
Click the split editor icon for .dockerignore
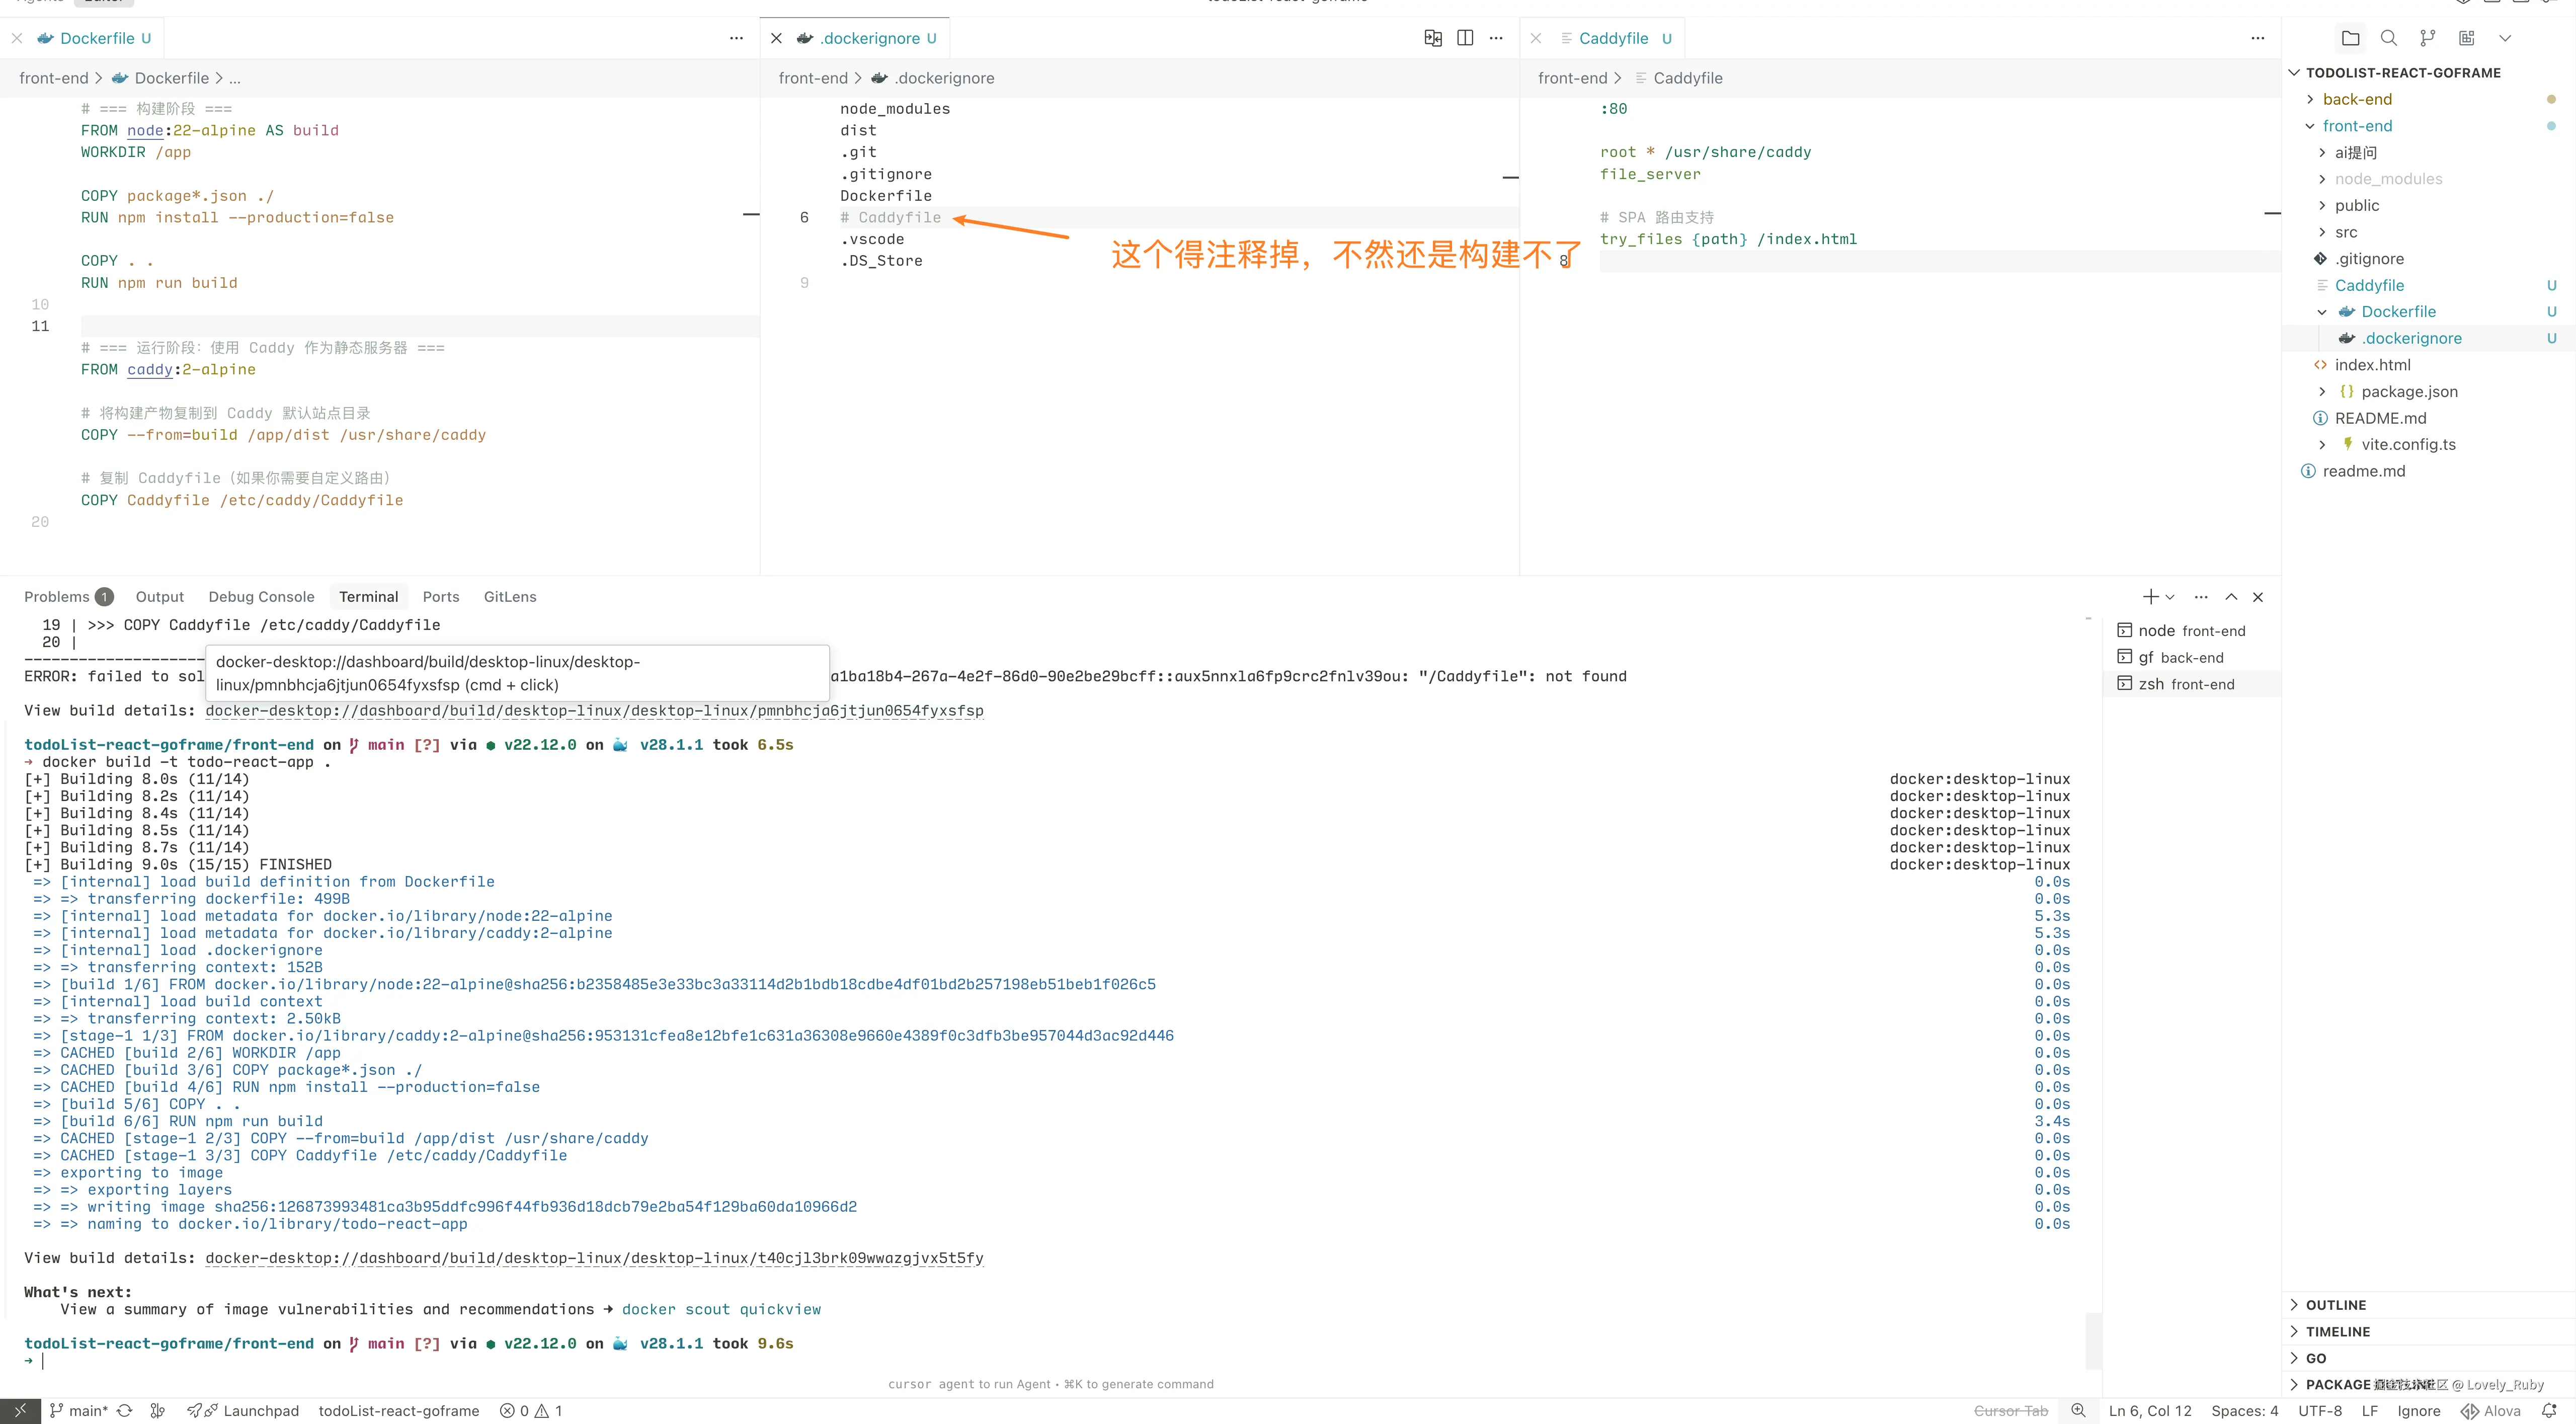[x=1464, y=38]
